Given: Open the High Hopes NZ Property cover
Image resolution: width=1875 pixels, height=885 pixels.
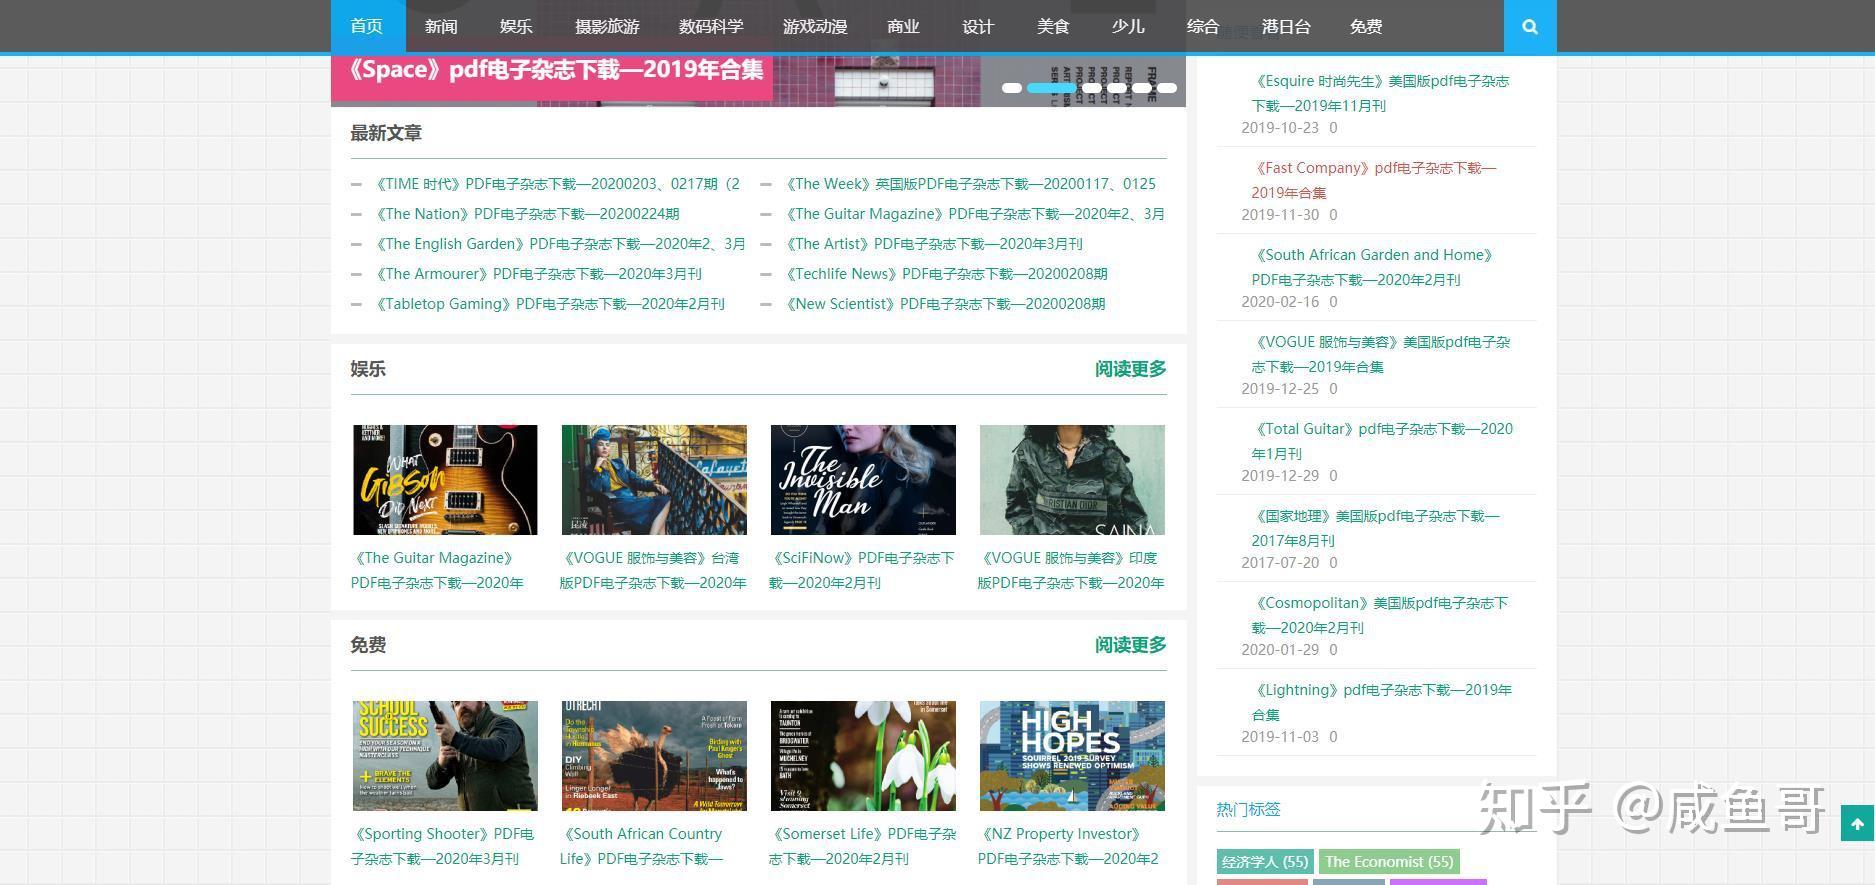Looking at the screenshot, I should coord(1072,756).
